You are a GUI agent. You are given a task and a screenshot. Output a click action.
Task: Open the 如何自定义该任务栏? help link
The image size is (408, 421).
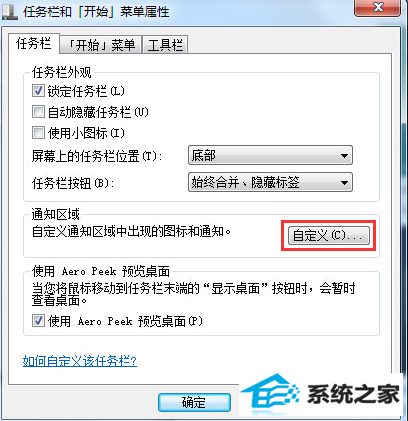[80, 361]
